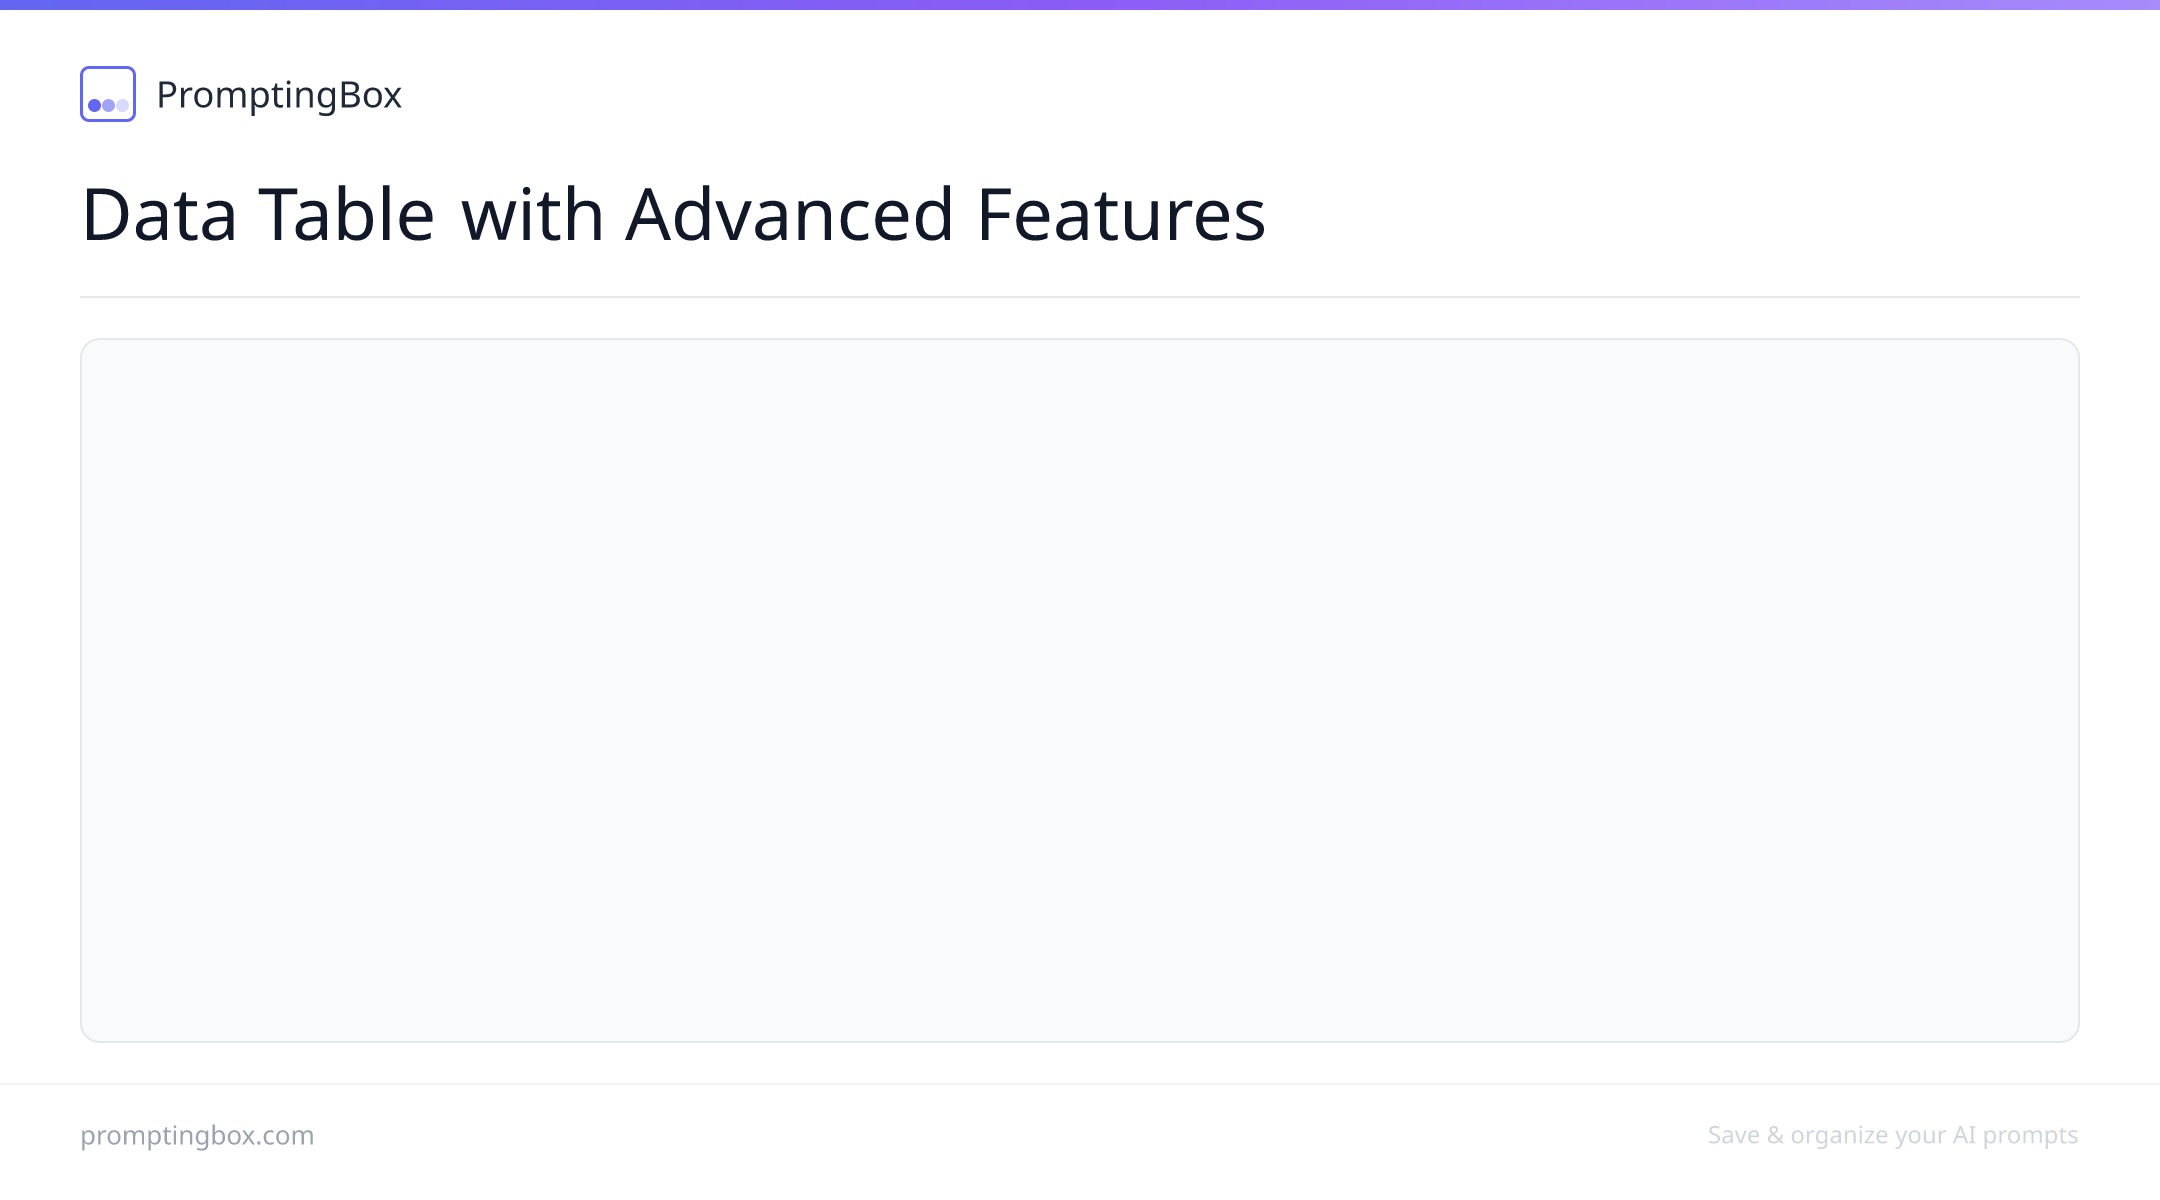Screen dimensions: 2160x1200
Task: Click the middle dot in the logo
Action: [x=108, y=105]
